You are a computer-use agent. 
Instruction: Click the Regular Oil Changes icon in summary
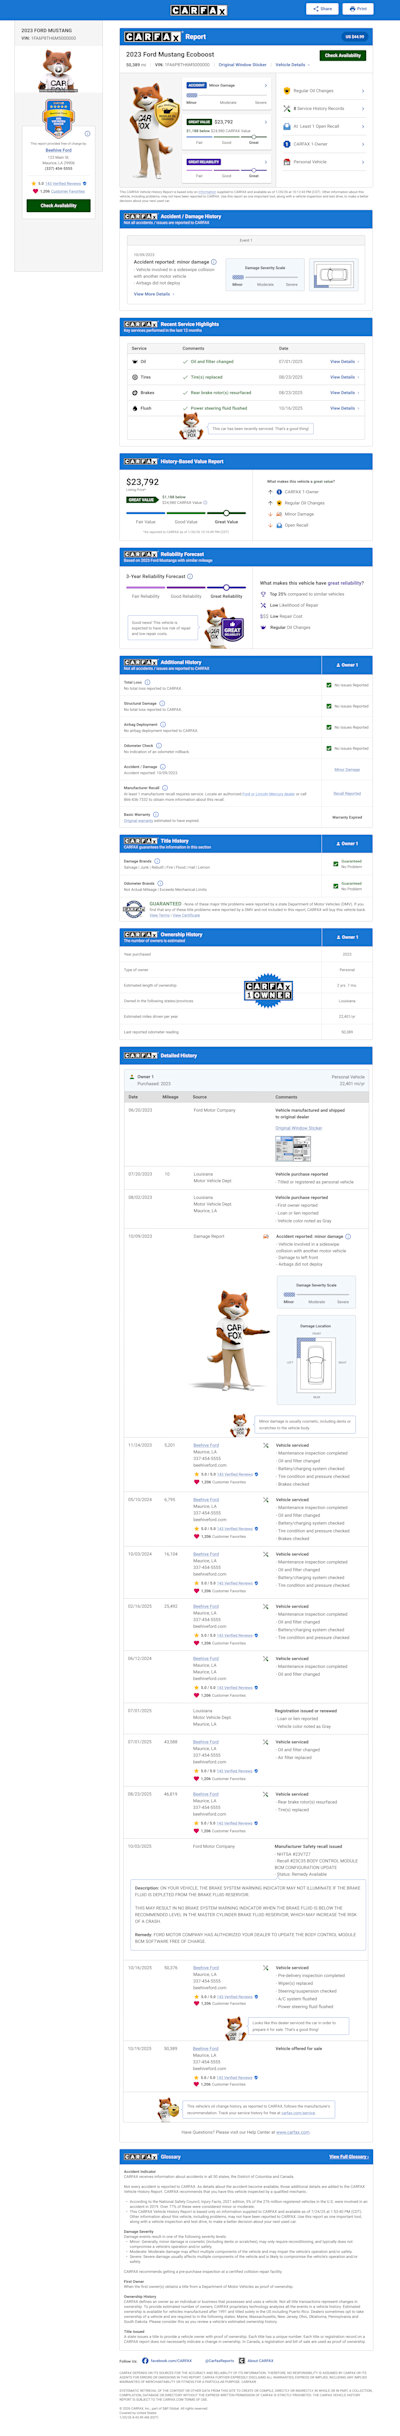coord(287,91)
